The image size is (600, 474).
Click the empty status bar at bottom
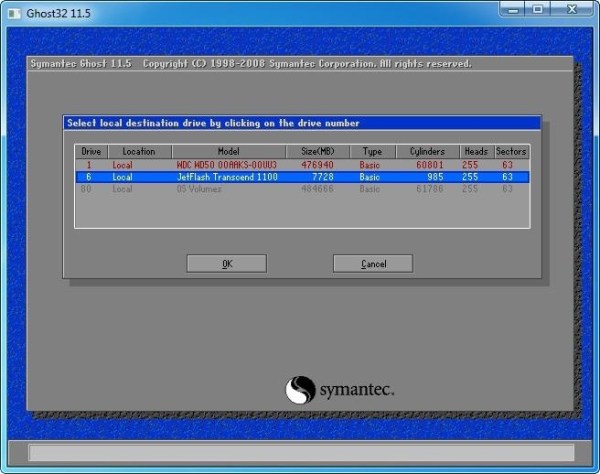pyautogui.click(x=300, y=453)
